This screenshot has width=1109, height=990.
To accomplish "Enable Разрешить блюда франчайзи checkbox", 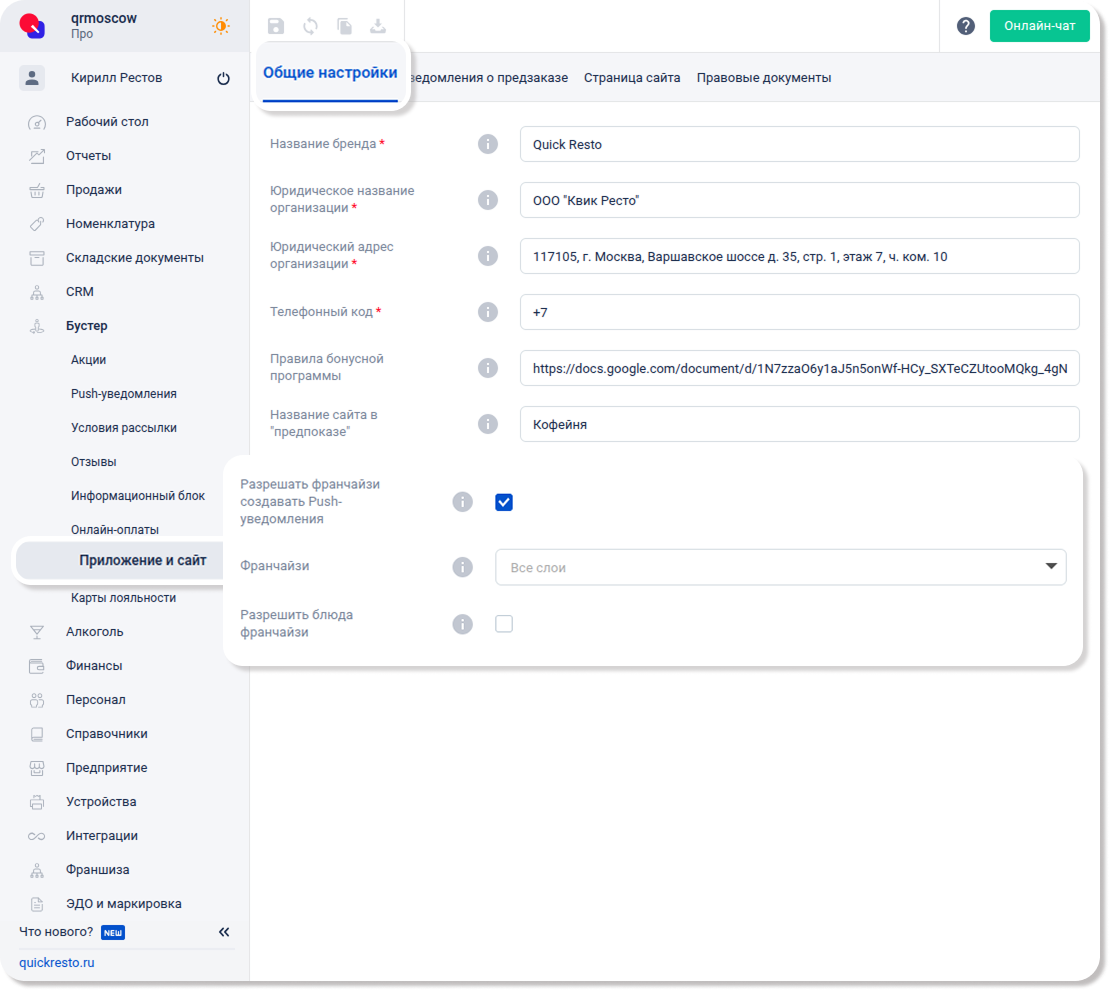I will coord(504,624).
